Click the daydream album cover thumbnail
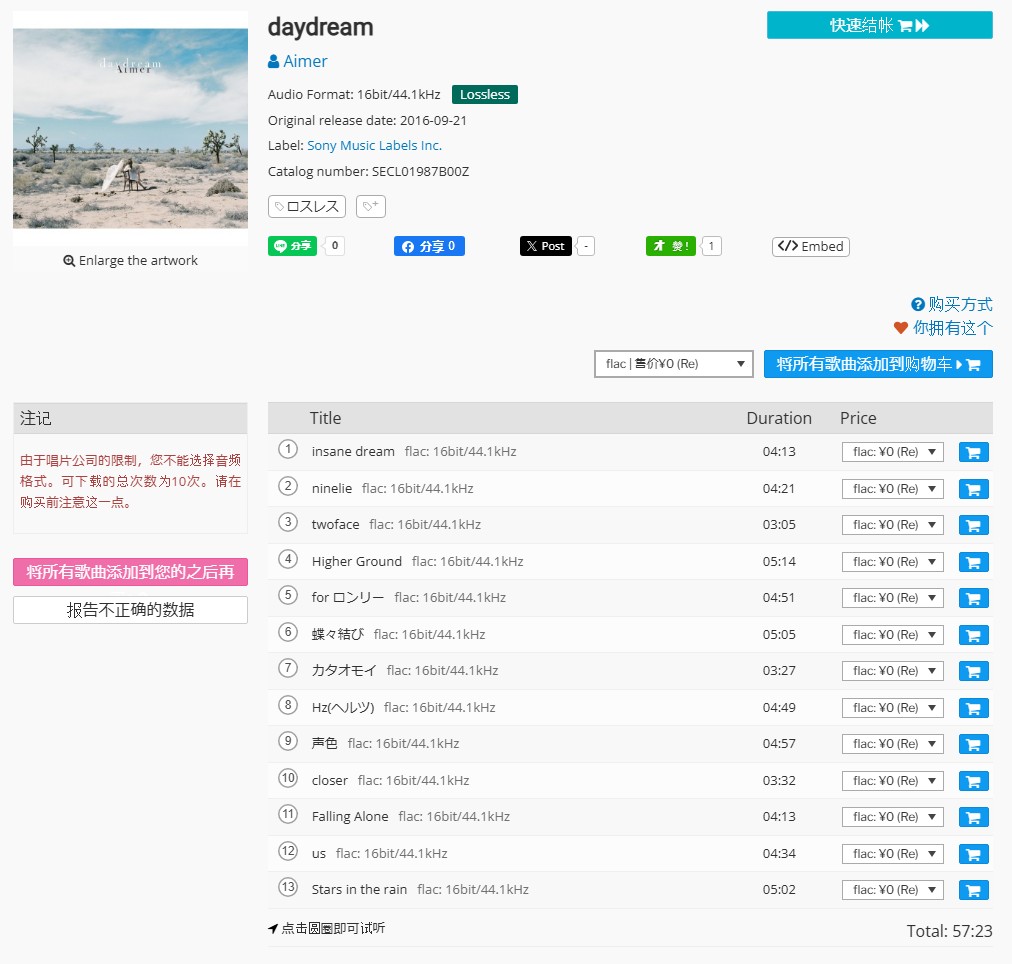This screenshot has height=964, width=1012. click(x=130, y=128)
